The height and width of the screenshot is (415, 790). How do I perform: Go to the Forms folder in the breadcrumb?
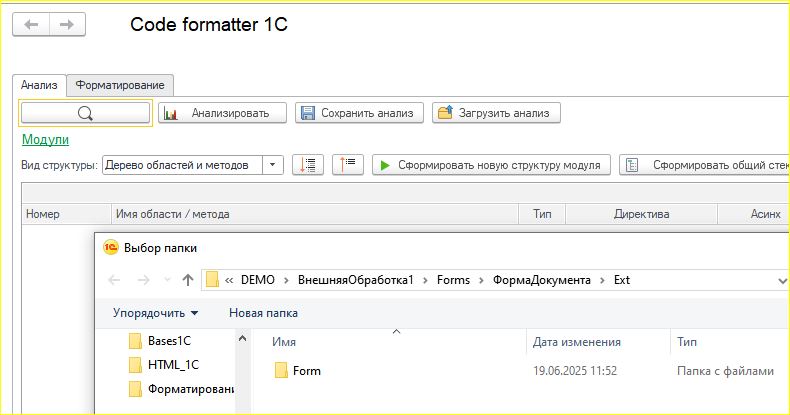(x=453, y=280)
